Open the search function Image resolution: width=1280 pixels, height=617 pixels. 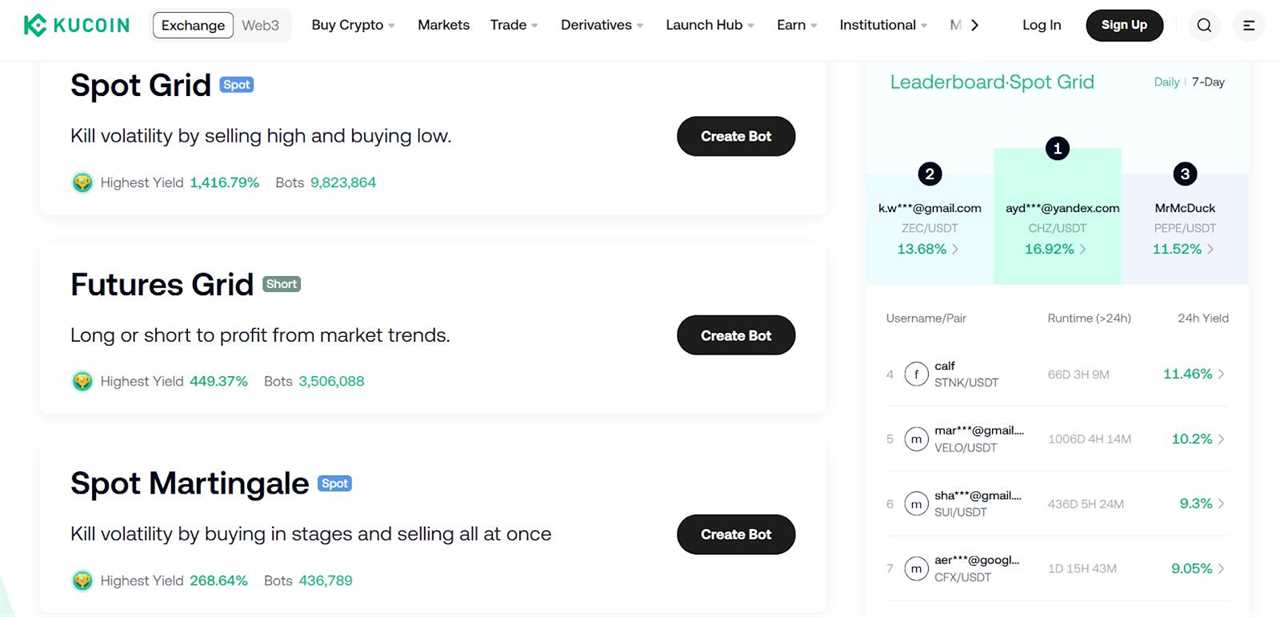pos(1204,24)
